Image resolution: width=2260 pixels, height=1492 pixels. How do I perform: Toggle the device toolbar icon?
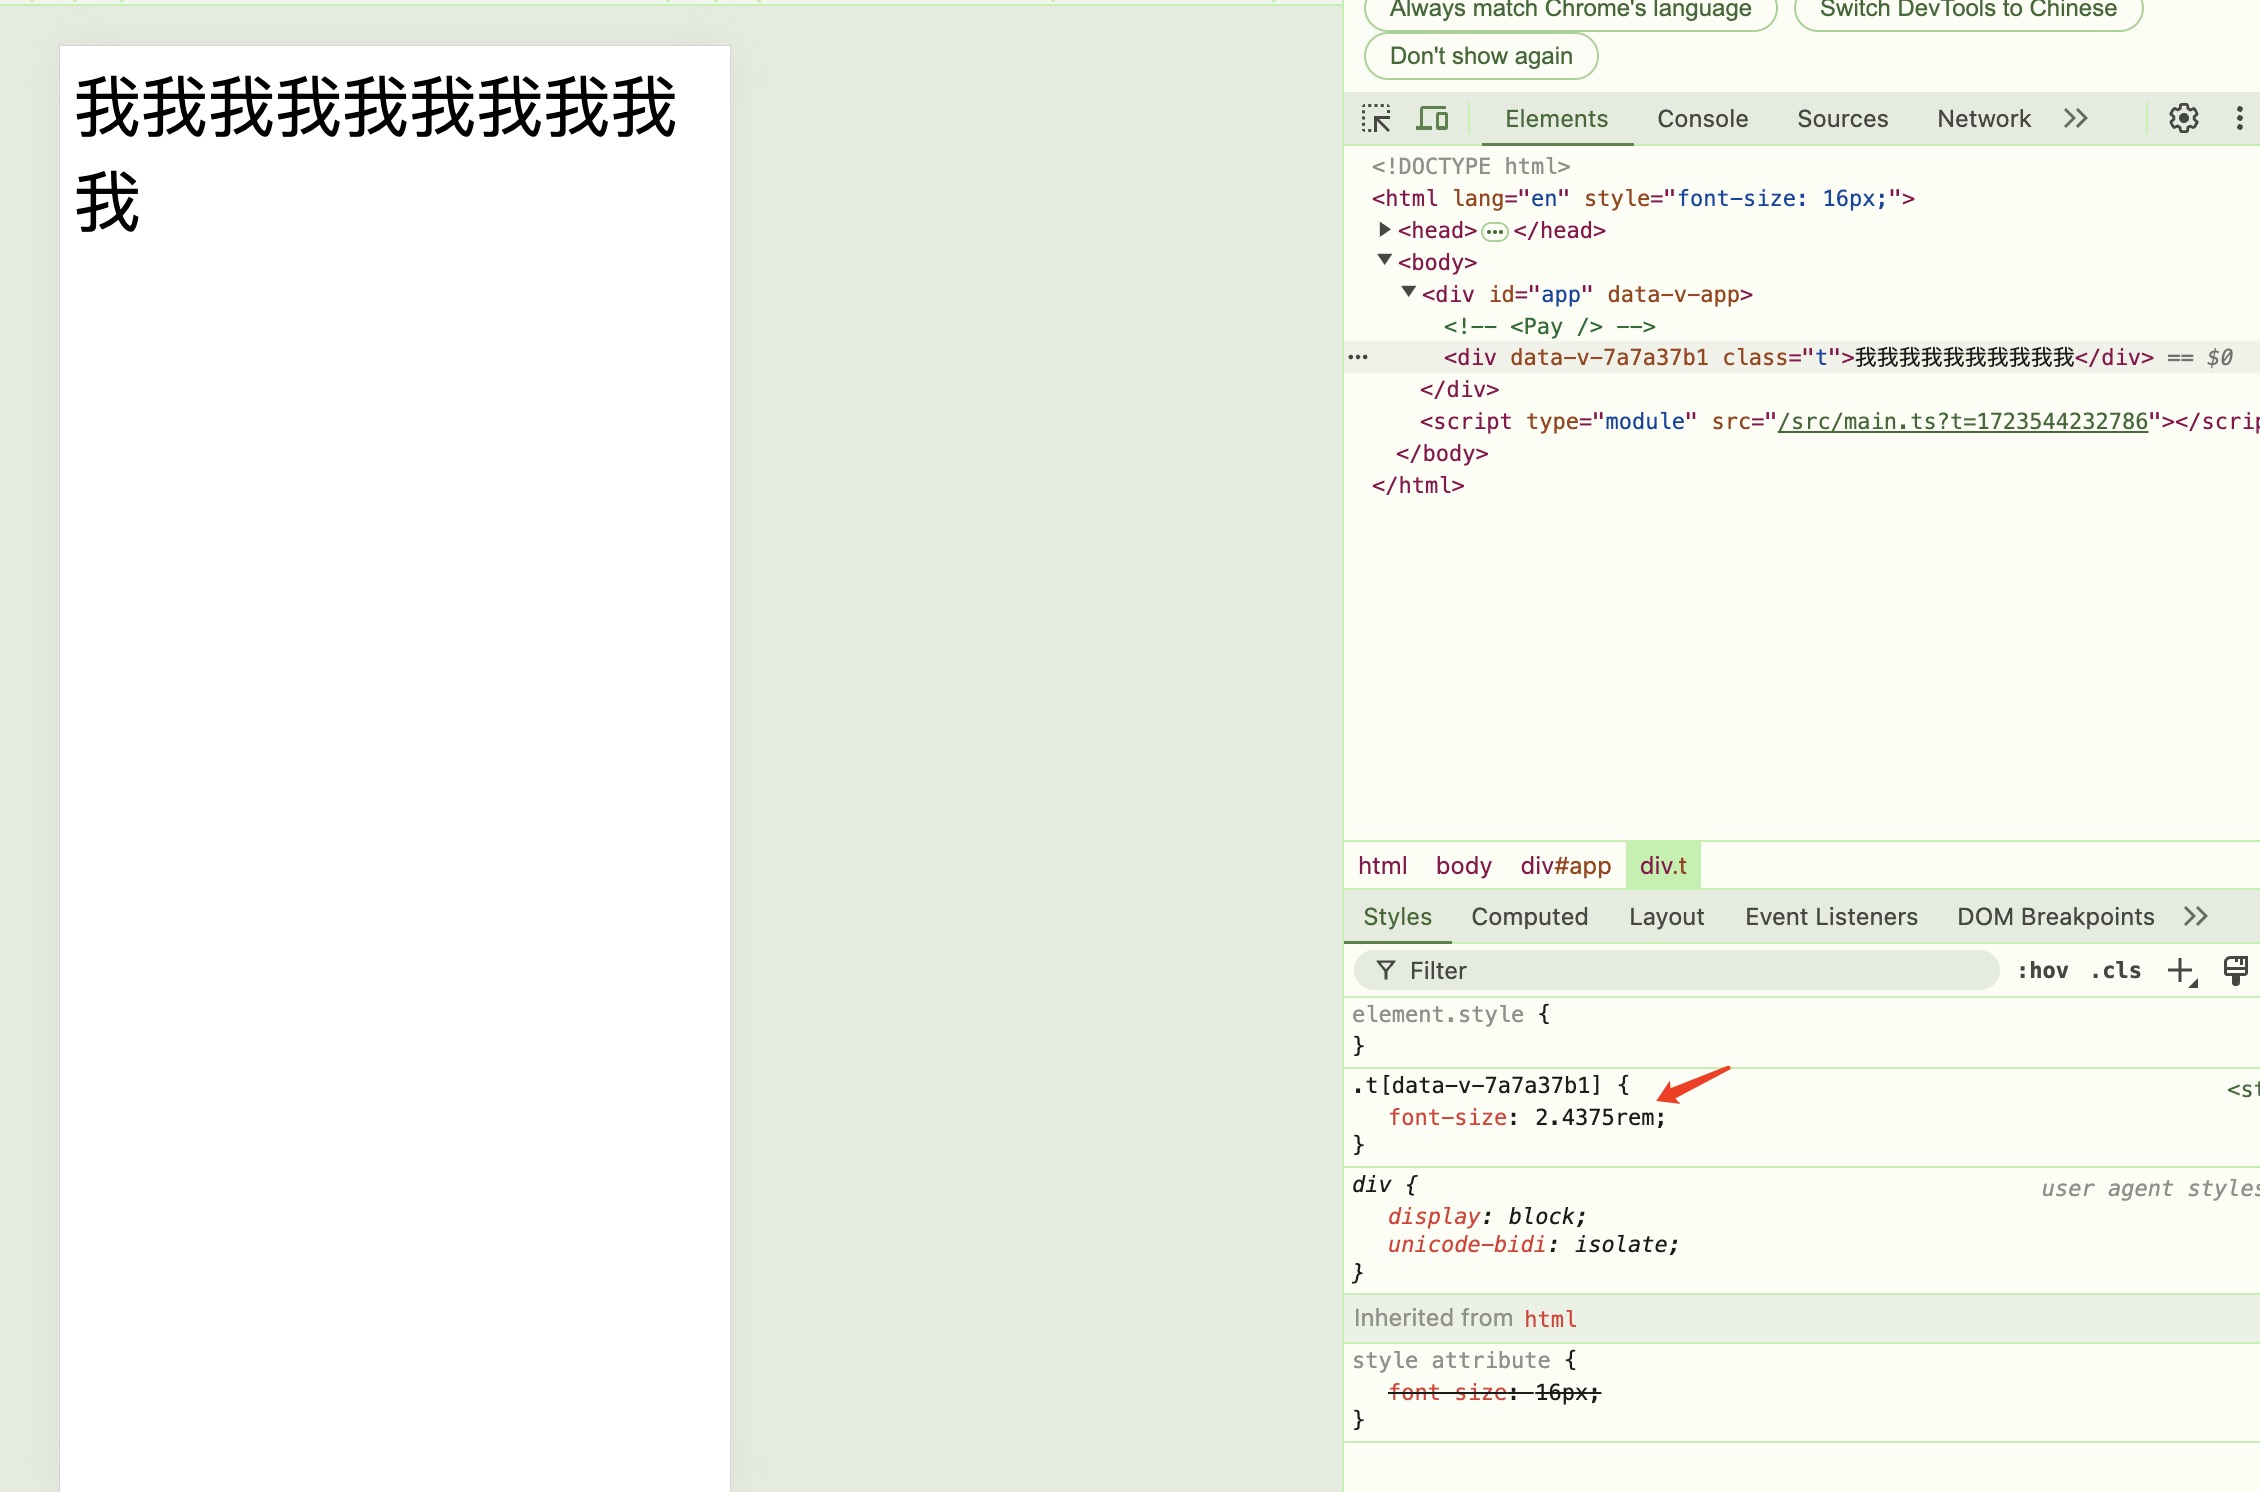[1432, 119]
